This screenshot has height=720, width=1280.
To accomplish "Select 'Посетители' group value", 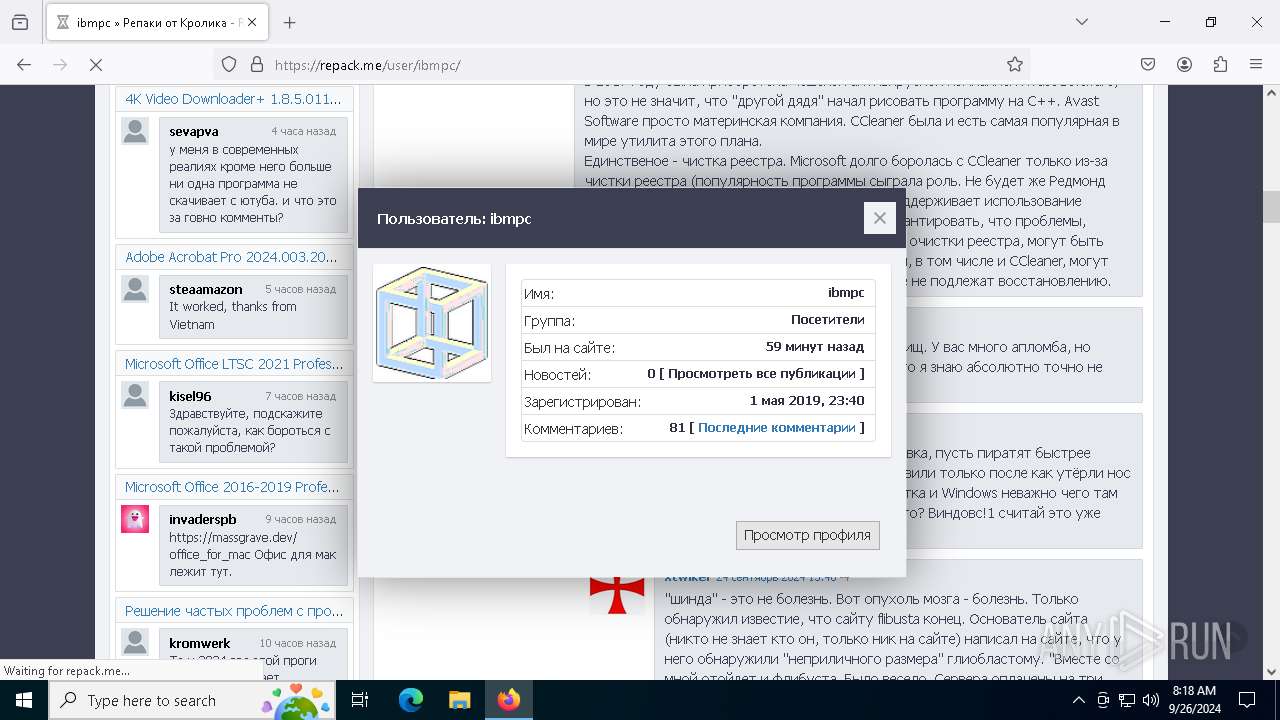I will pos(828,320).
